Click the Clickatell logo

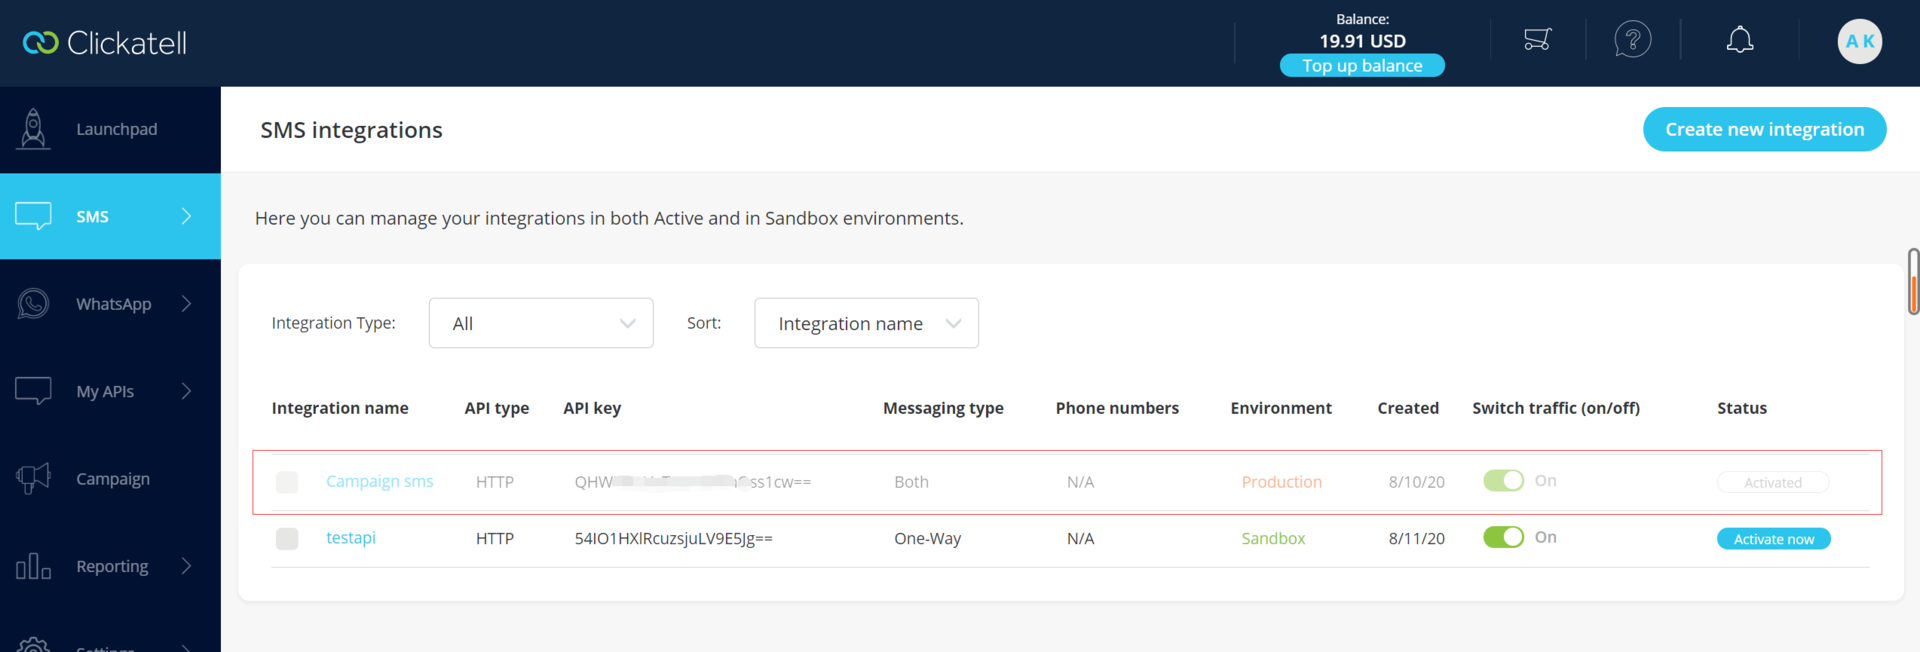pyautogui.click(x=105, y=43)
